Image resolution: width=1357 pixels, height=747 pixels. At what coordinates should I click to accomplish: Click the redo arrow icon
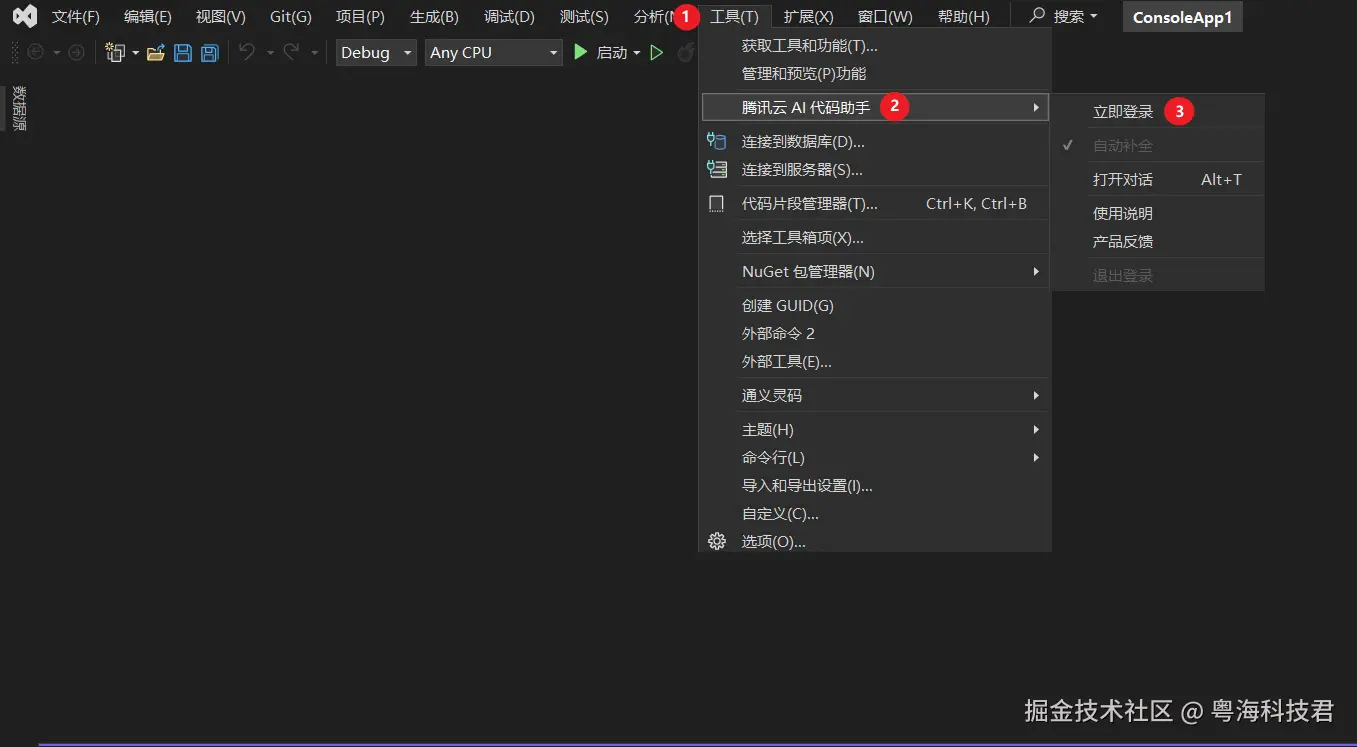[291, 52]
